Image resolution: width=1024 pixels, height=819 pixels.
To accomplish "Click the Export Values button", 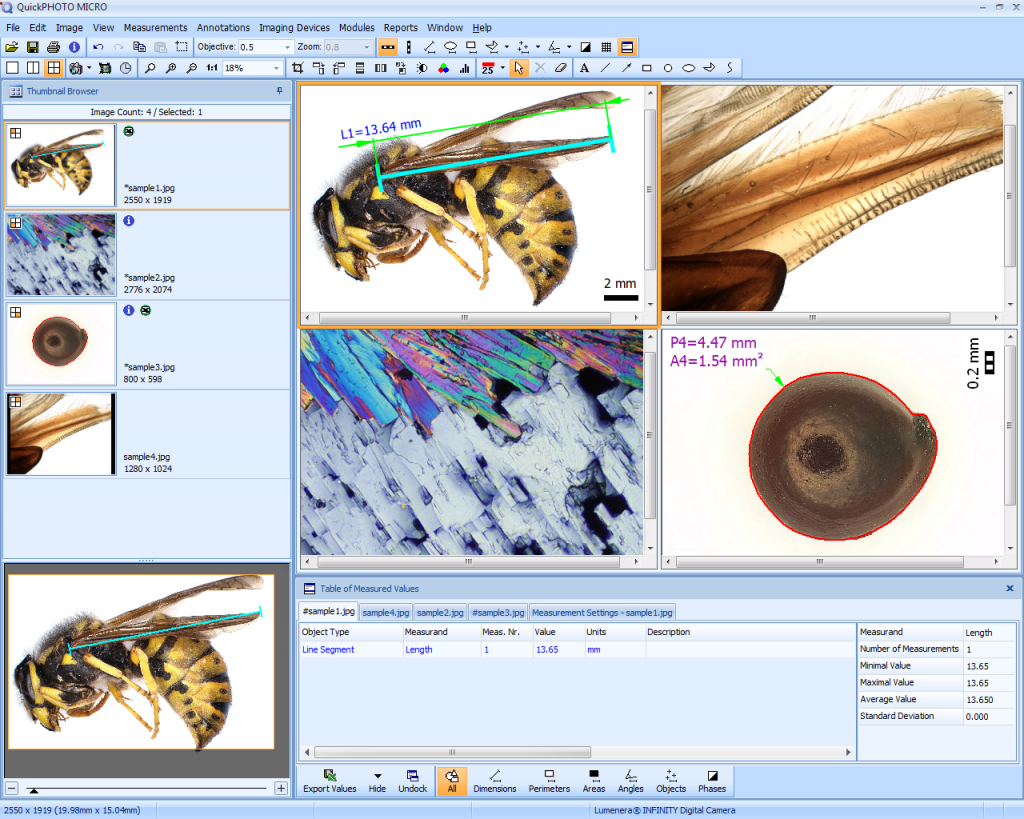I will tap(329, 781).
